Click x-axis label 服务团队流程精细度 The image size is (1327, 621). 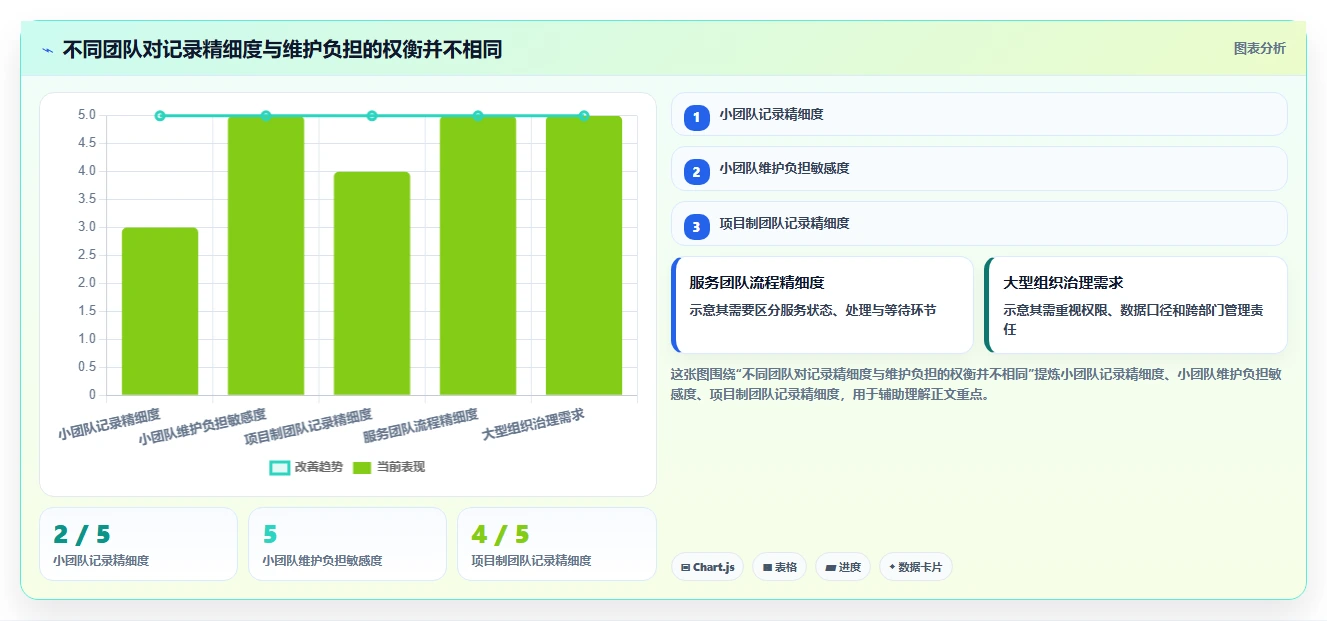click(421, 425)
